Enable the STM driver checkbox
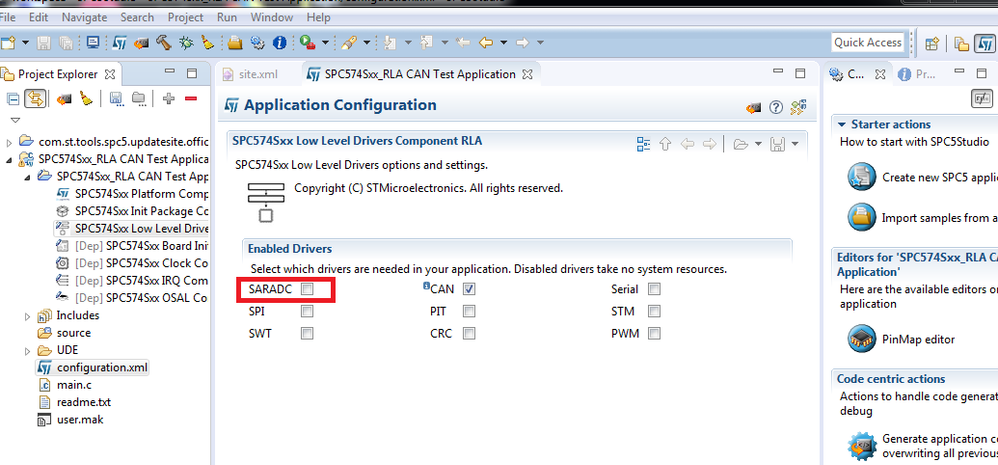Image resolution: width=998 pixels, height=465 pixels. [654, 312]
